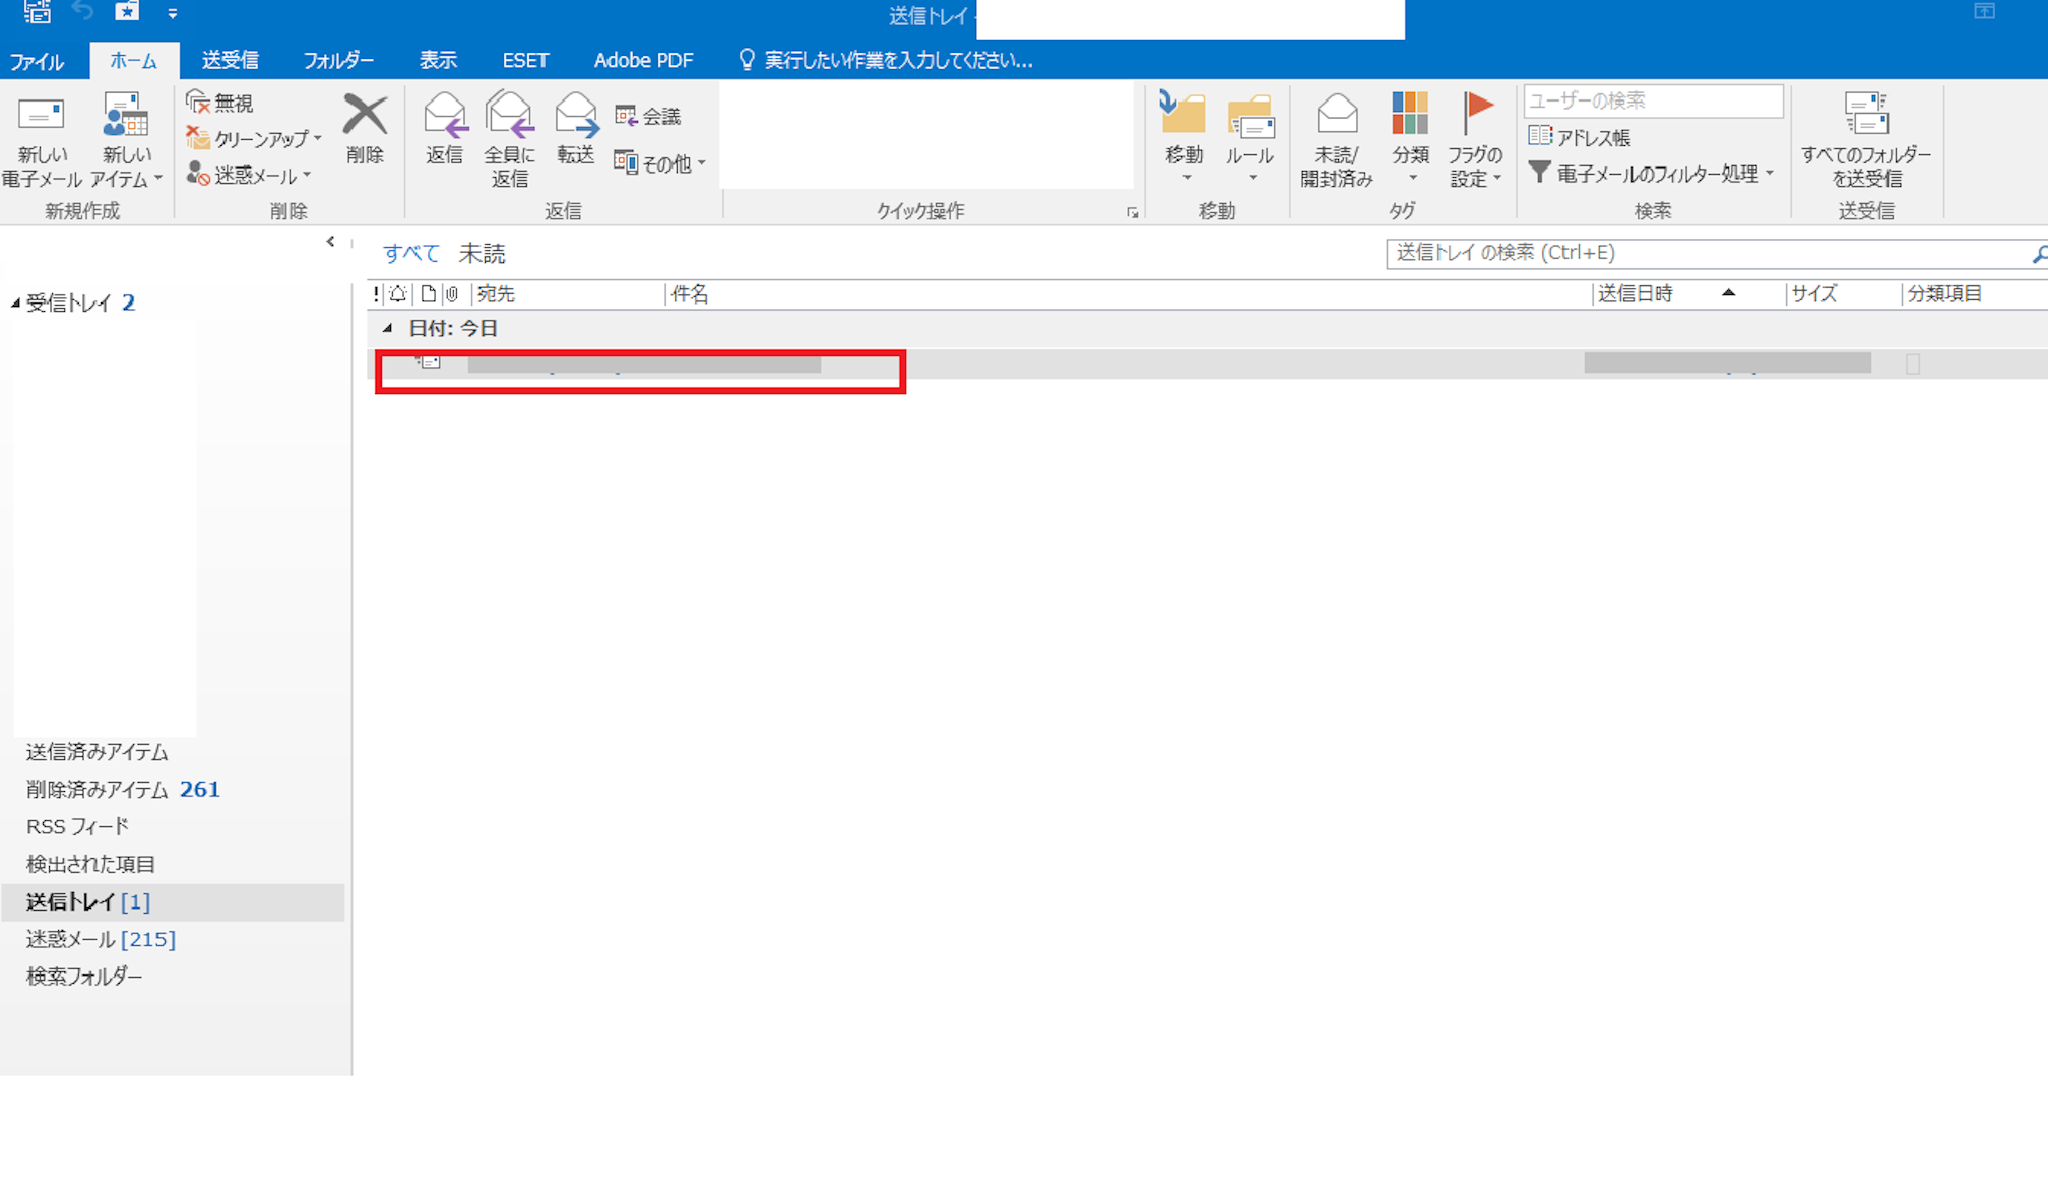Collapse the Date: Today (日付: 今日) group
The image size is (2048, 1187).
point(387,328)
